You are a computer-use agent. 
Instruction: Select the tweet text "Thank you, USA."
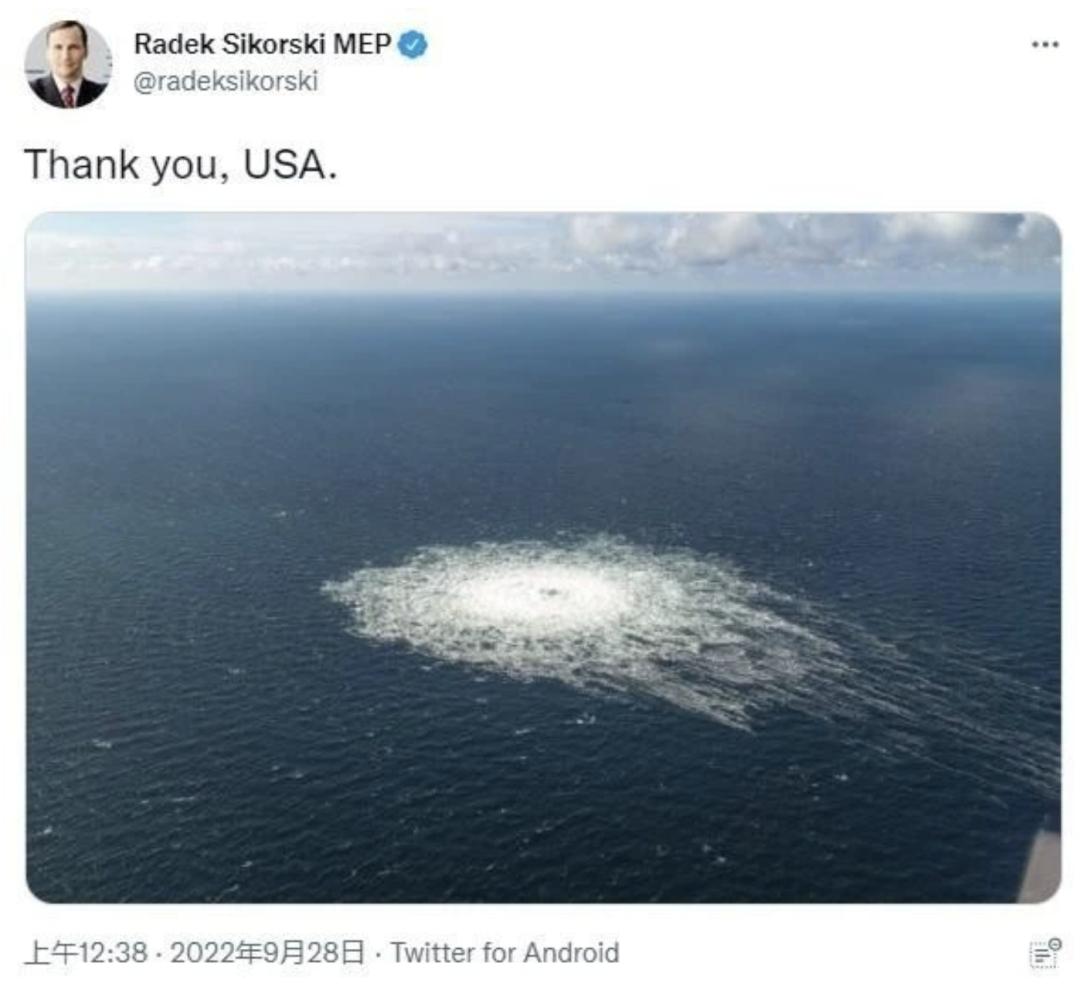click(x=181, y=165)
